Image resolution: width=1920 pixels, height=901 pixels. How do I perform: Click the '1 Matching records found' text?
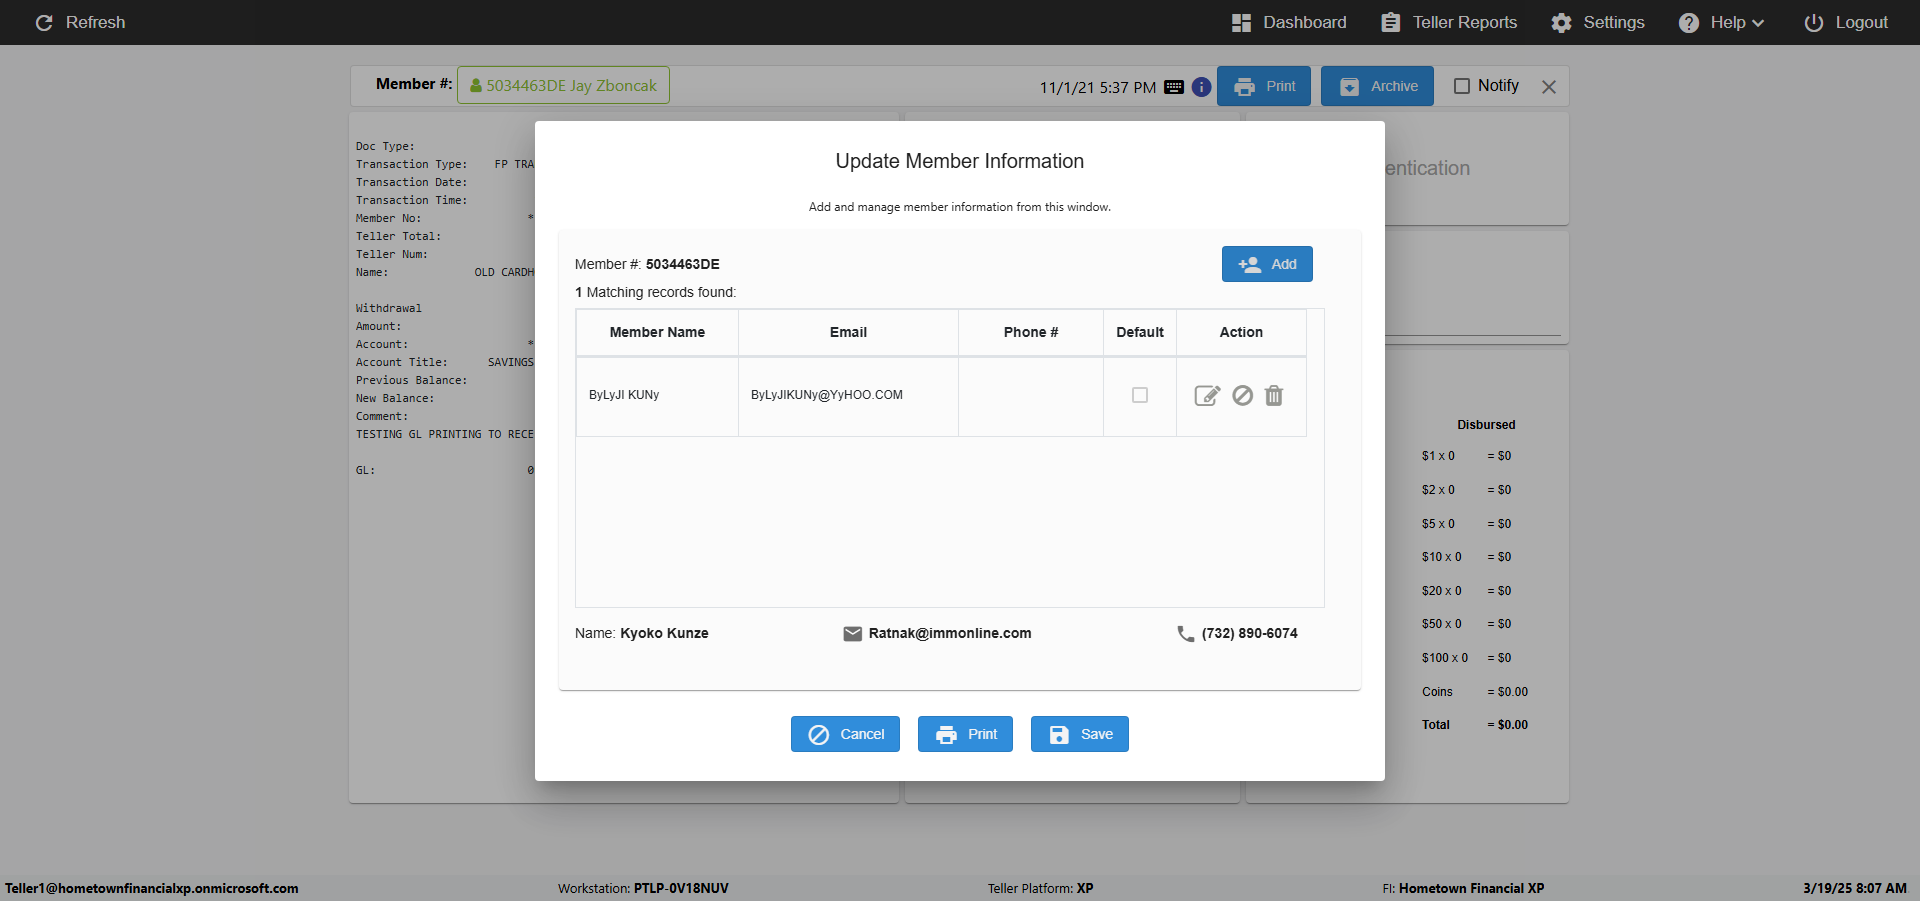[655, 292]
